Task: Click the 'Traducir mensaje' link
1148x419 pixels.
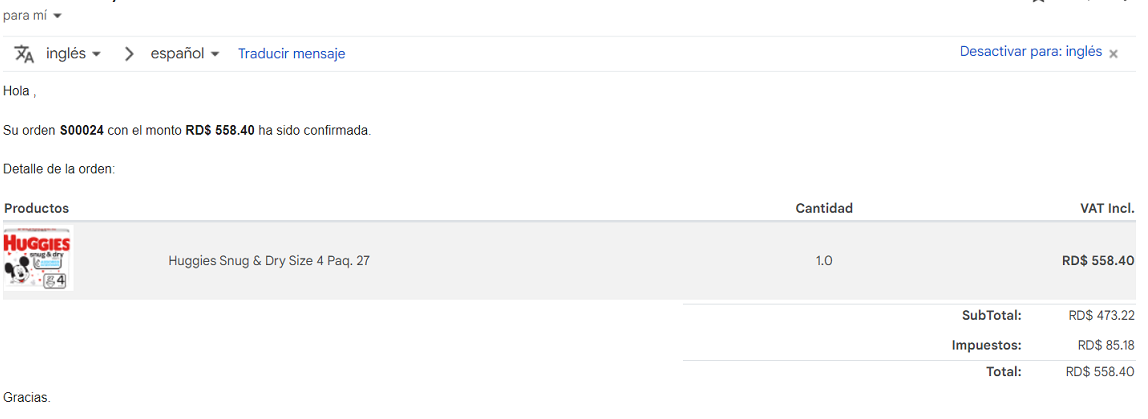Action: tap(291, 54)
